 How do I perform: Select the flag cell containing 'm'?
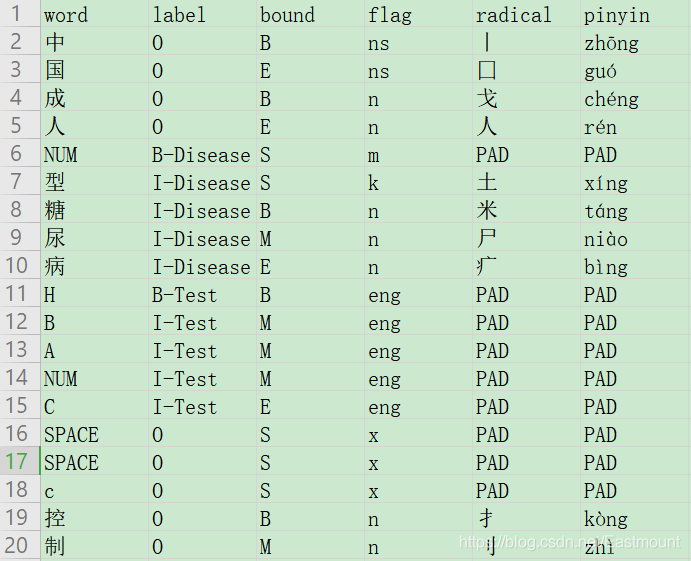point(374,155)
